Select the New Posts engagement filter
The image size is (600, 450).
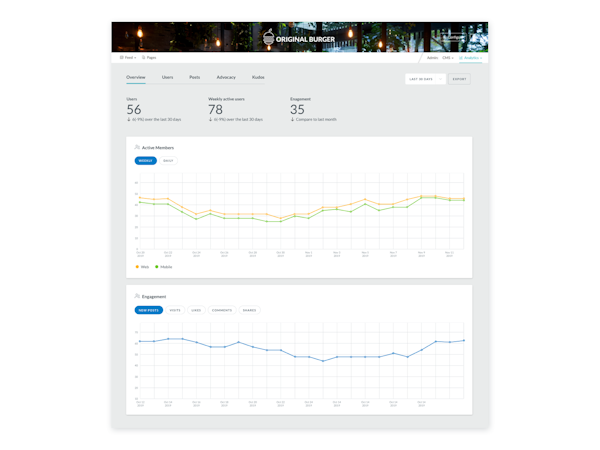click(x=148, y=310)
